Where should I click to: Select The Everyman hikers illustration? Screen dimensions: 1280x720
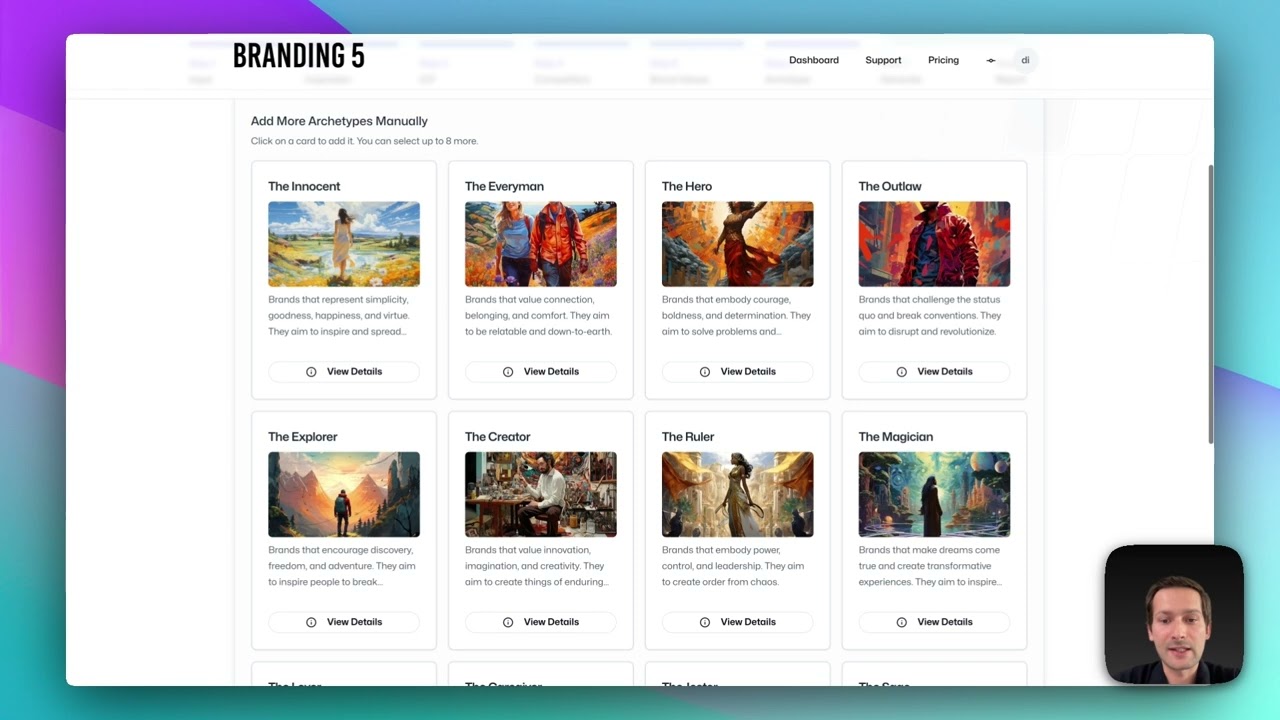(541, 244)
